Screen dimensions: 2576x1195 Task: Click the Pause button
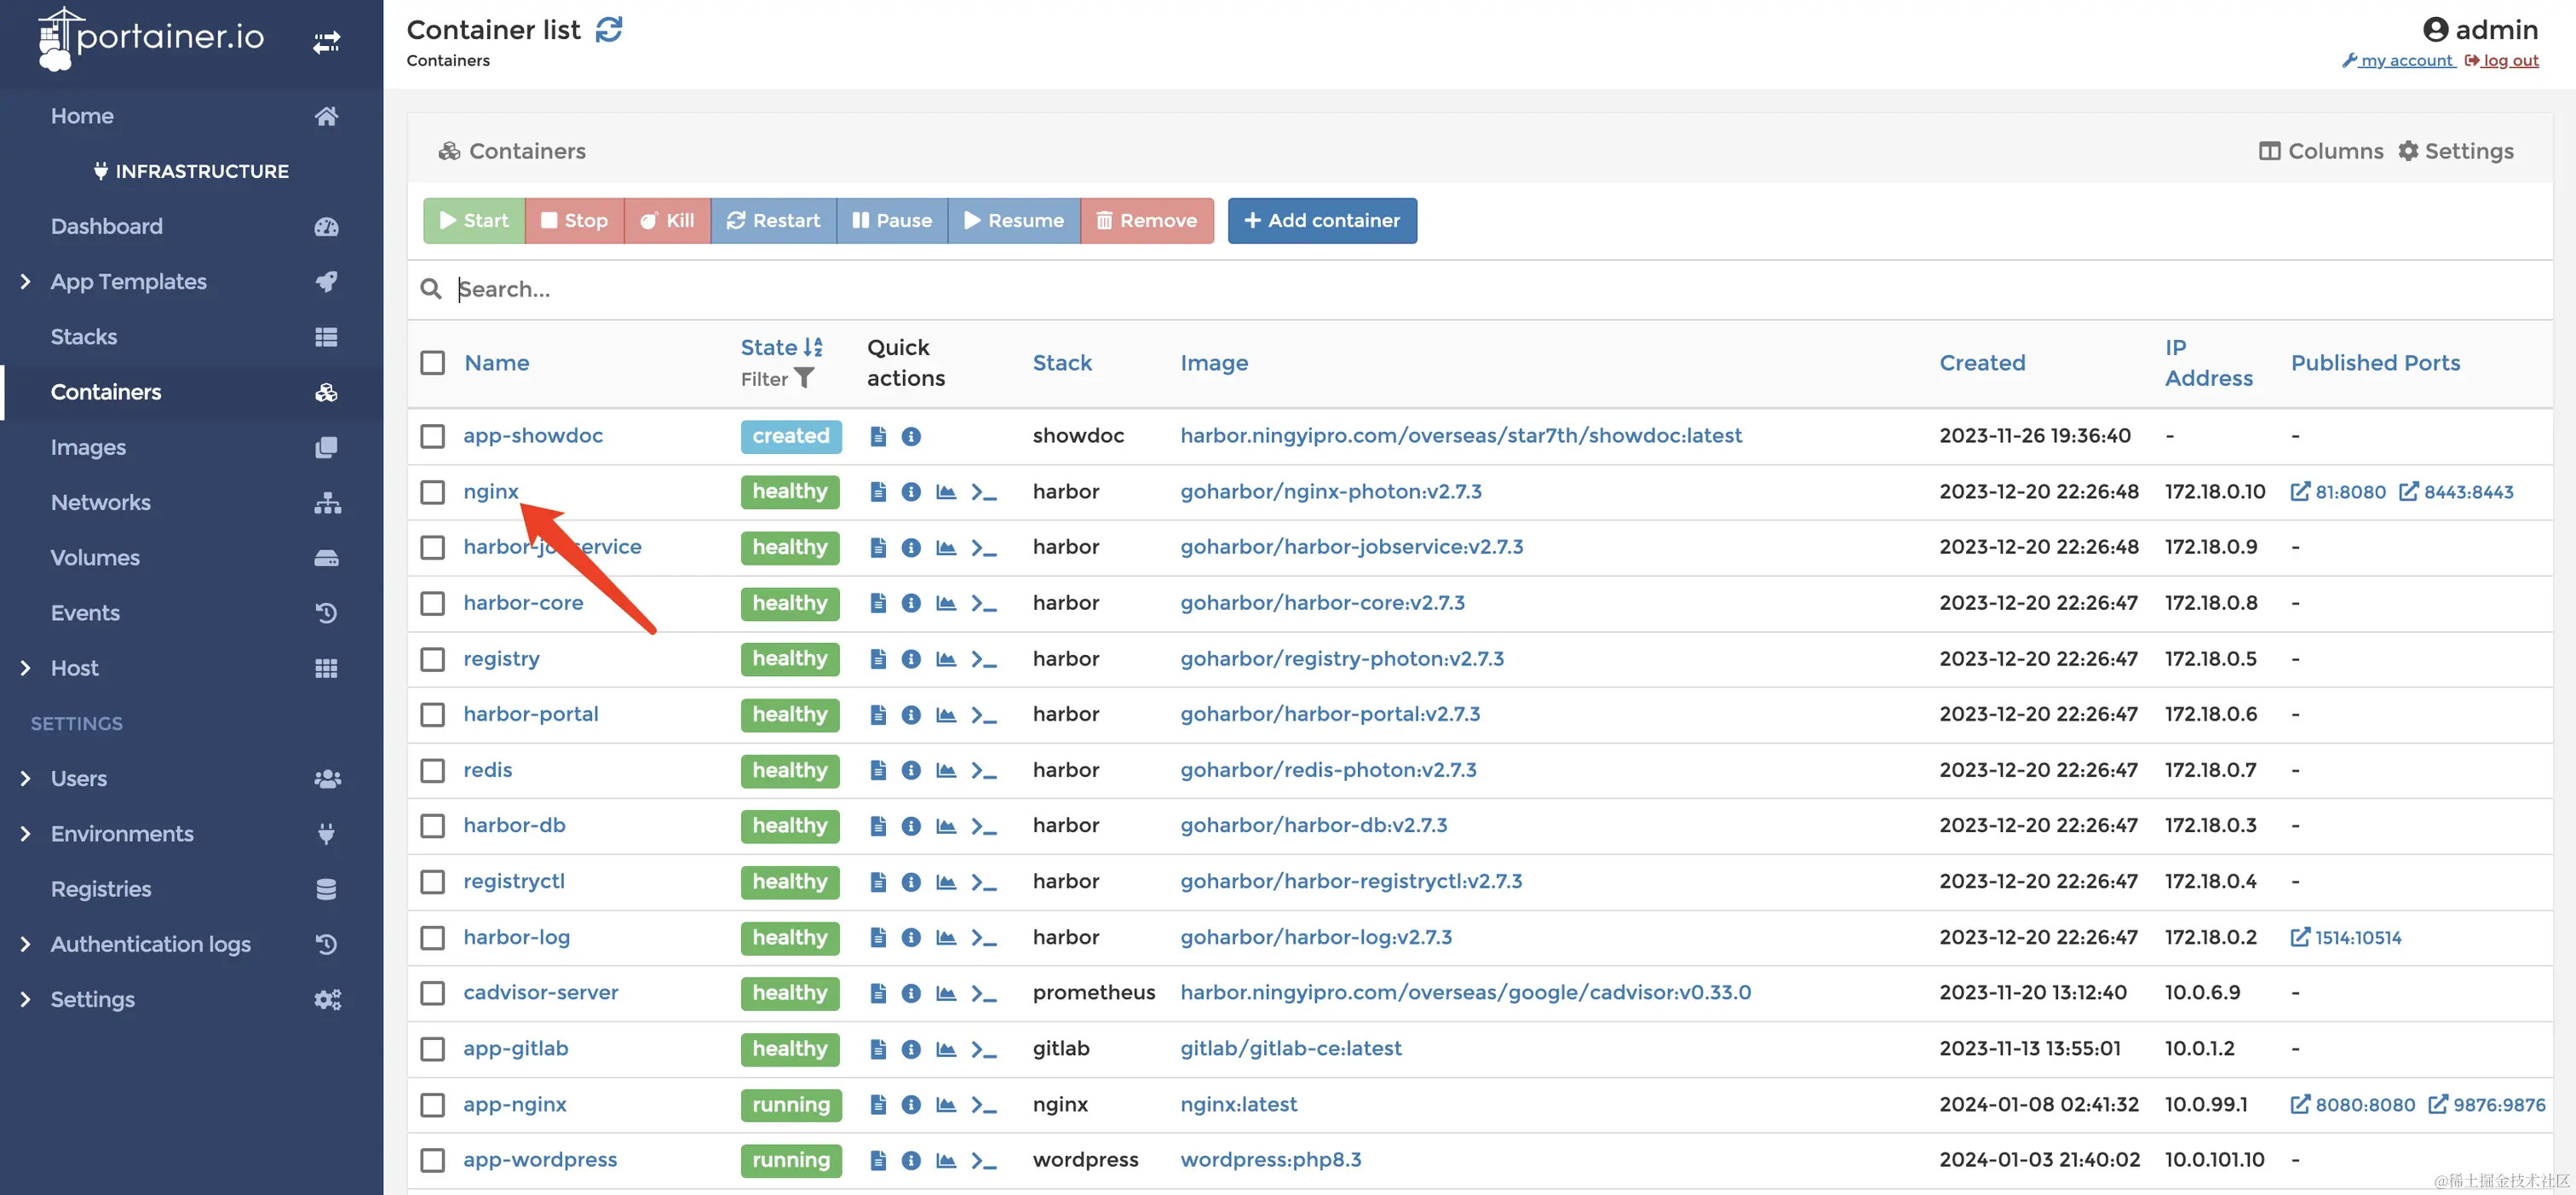pyautogui.click(x=891, y=221)
